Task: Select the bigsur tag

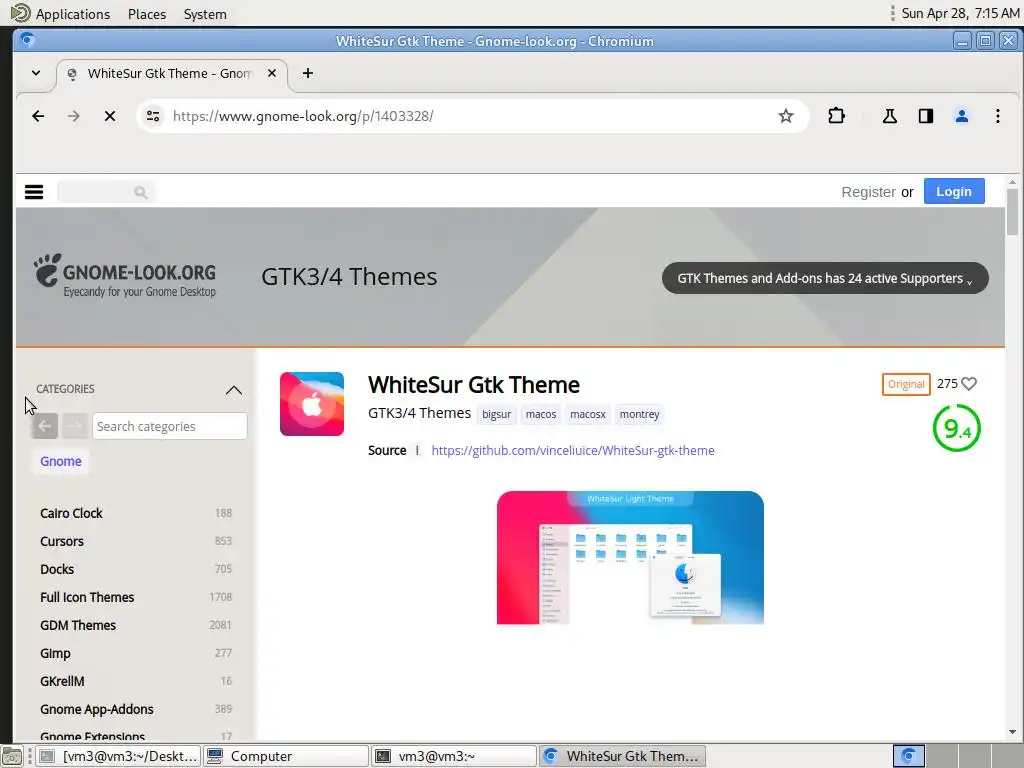Action: pos(496,415)
